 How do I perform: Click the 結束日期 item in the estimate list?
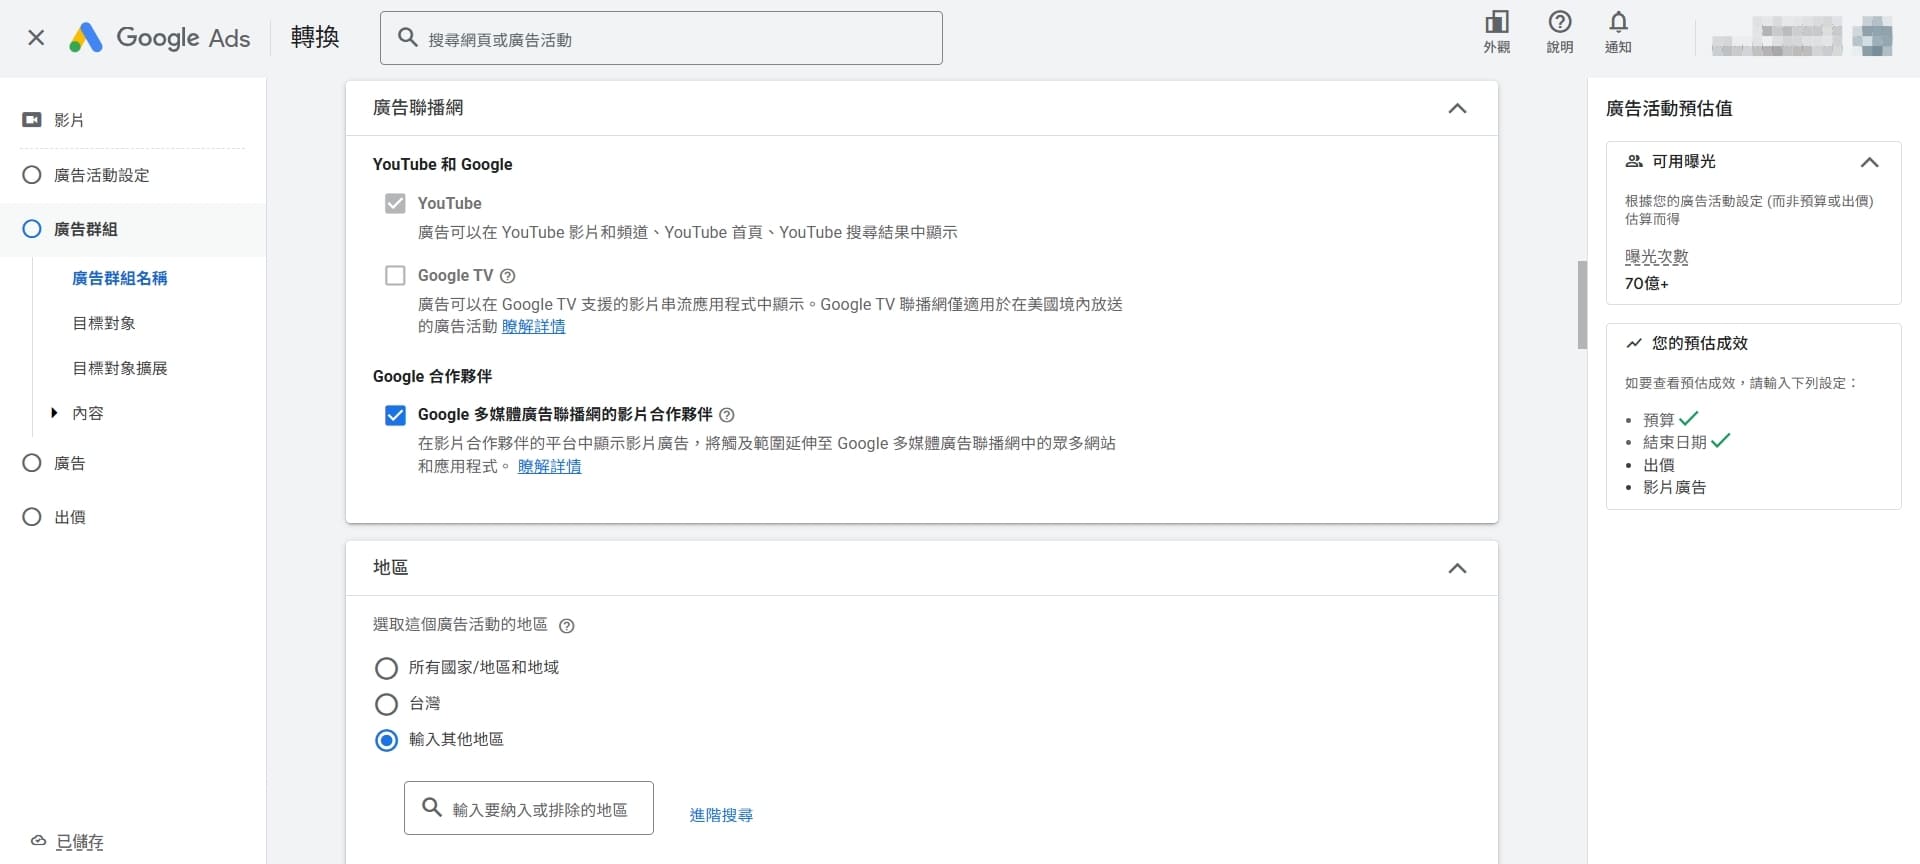click(x=1674, y=442)
